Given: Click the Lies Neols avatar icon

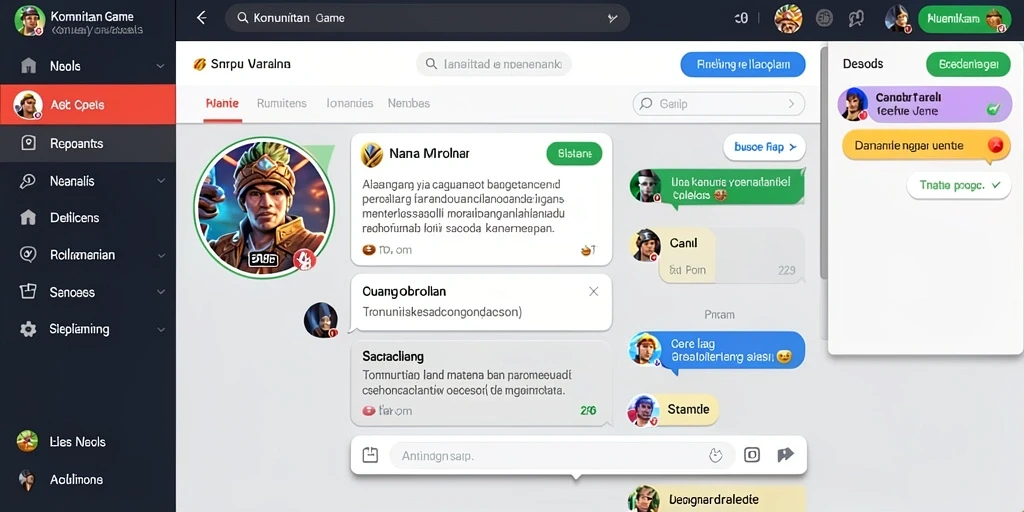Looking at the screenshot, I should [x=27, y=441].
